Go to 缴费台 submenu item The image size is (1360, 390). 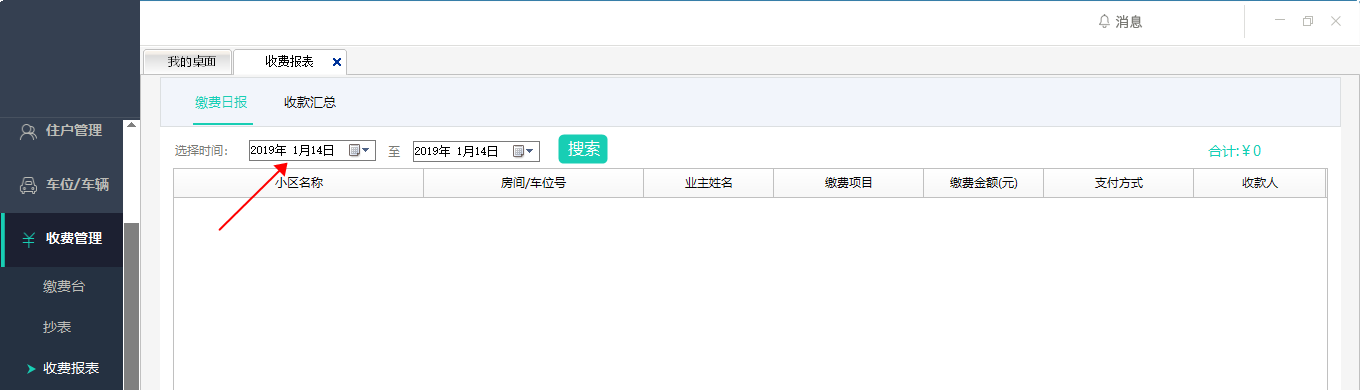pyautogui.click(x=64, y=287)
